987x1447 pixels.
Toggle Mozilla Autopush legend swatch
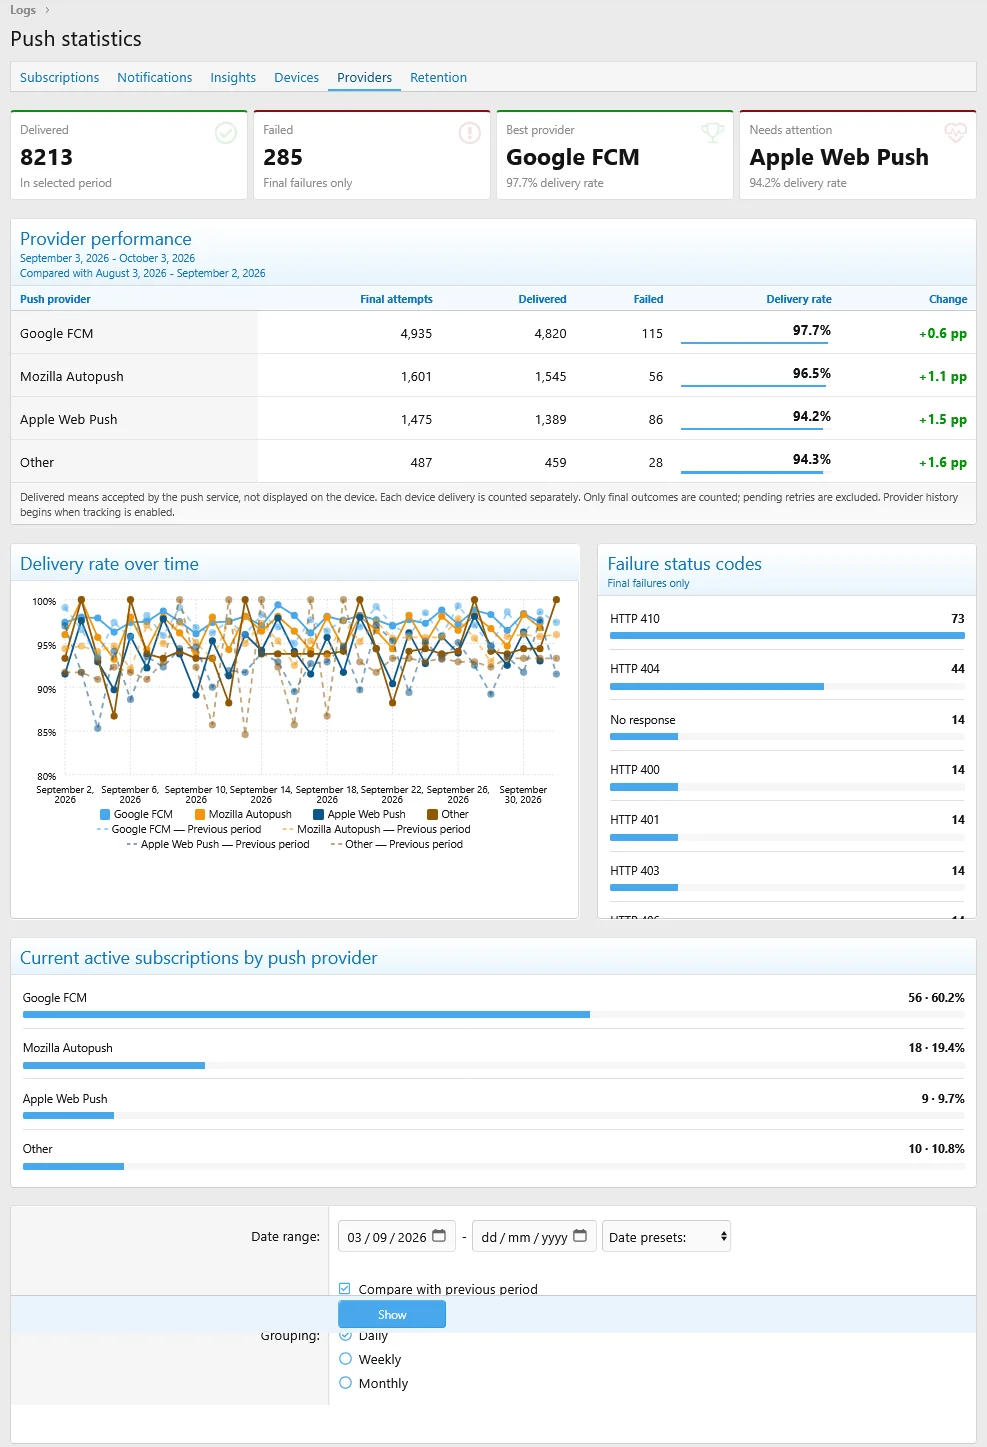pos(200,814)
